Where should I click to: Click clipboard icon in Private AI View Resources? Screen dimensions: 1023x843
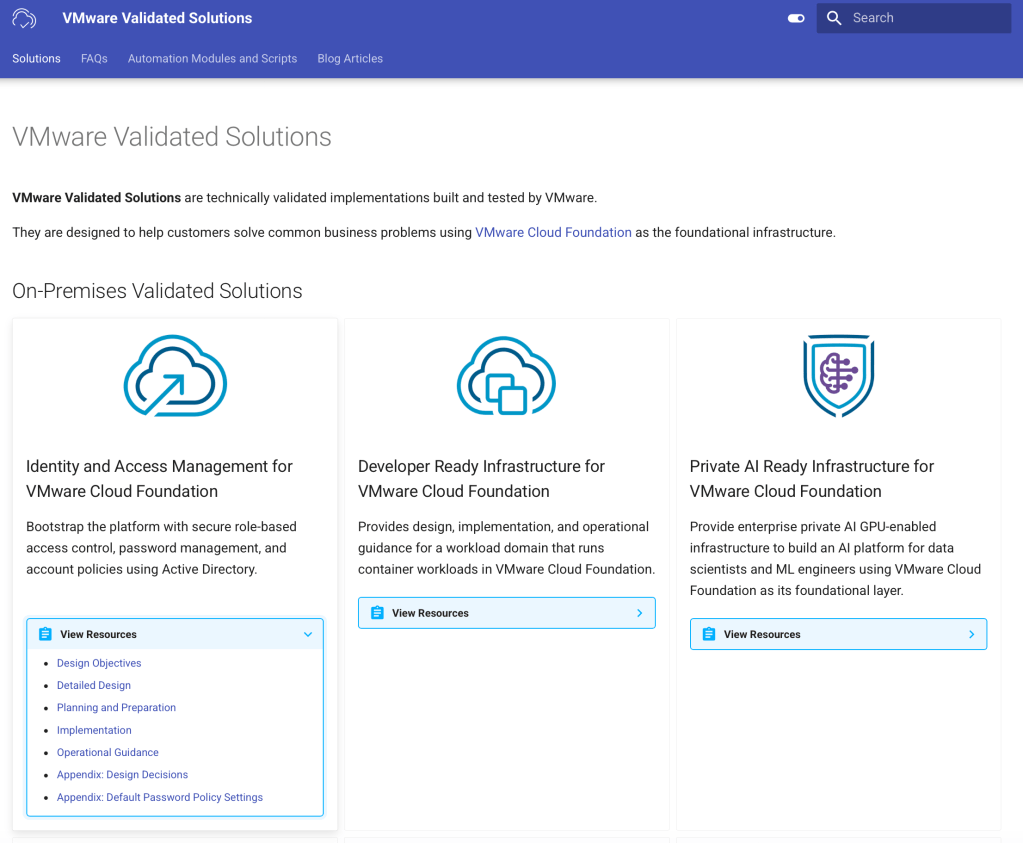pyautogui.click(x=709, y=634)
